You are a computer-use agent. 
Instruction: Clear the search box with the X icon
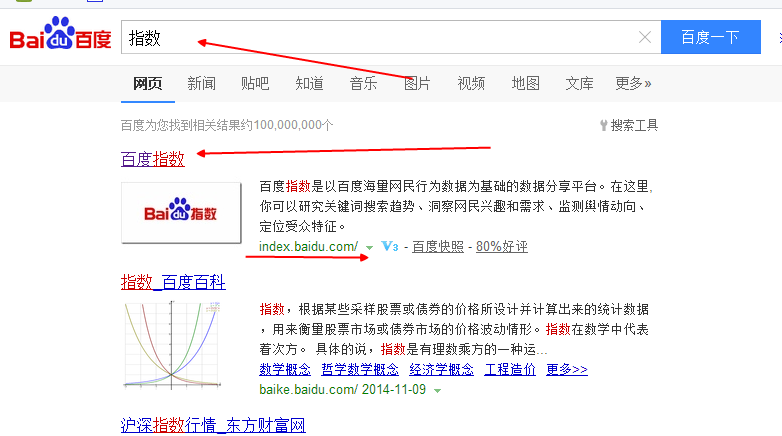click(645, 37)
